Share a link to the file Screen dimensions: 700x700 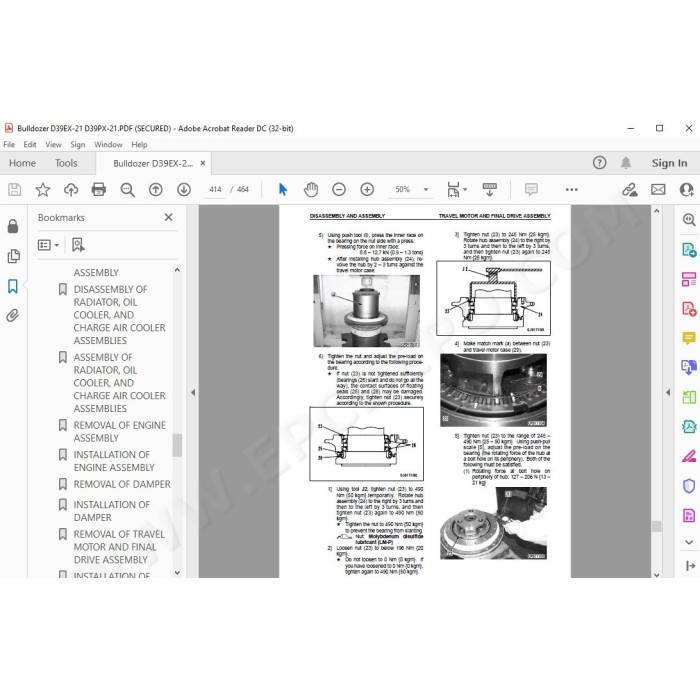point(630,190)
